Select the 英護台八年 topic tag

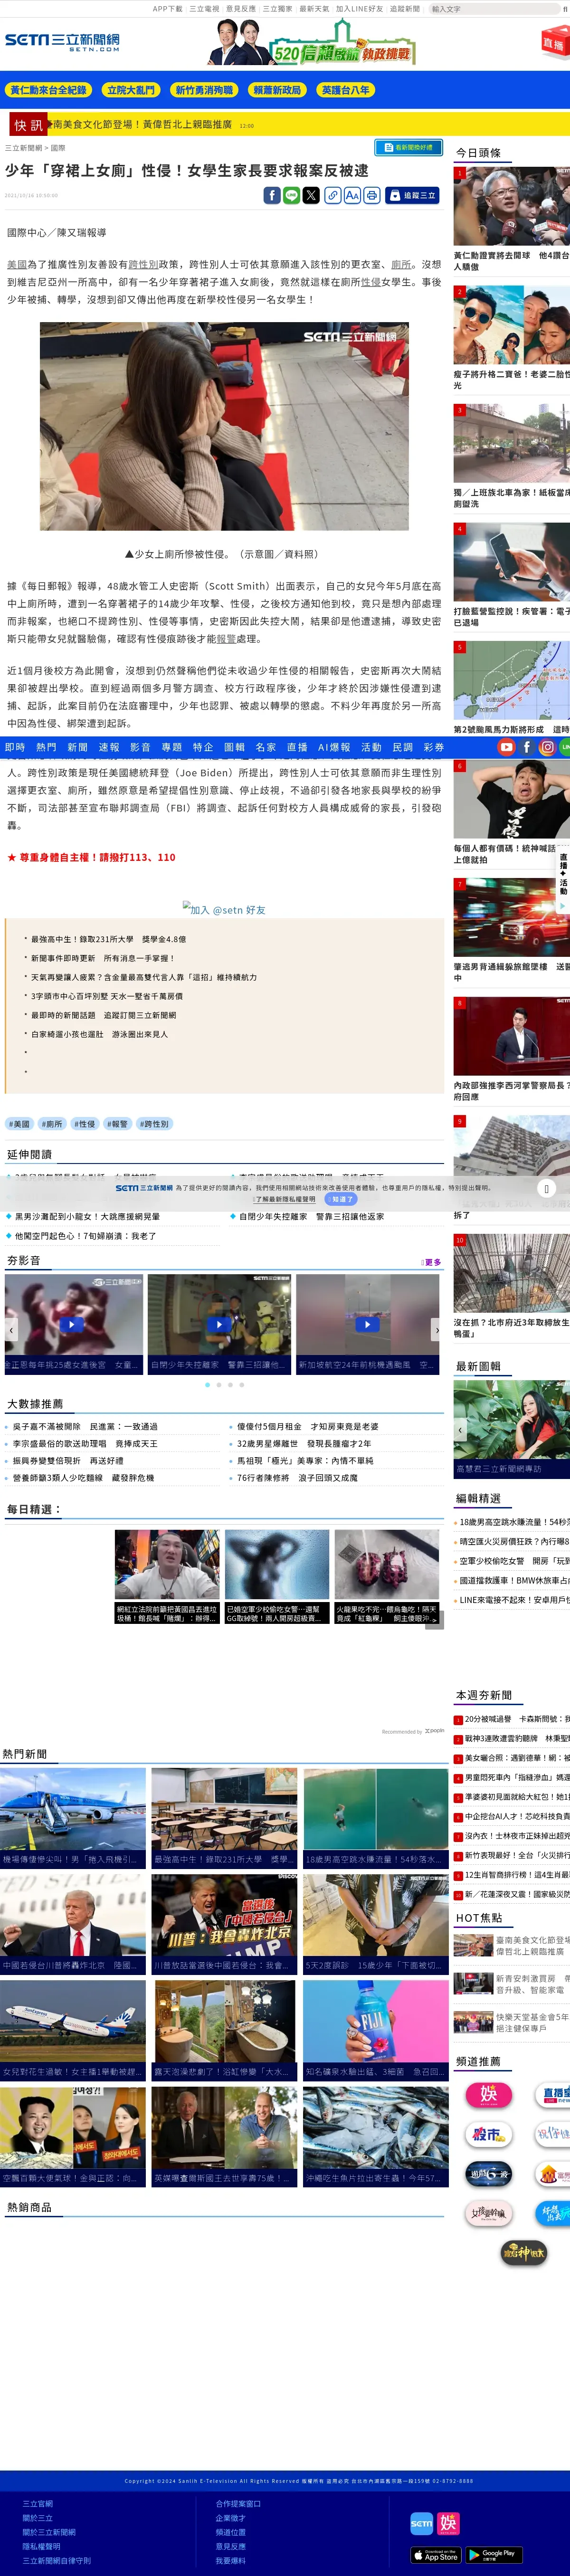(x=345, y=90)
